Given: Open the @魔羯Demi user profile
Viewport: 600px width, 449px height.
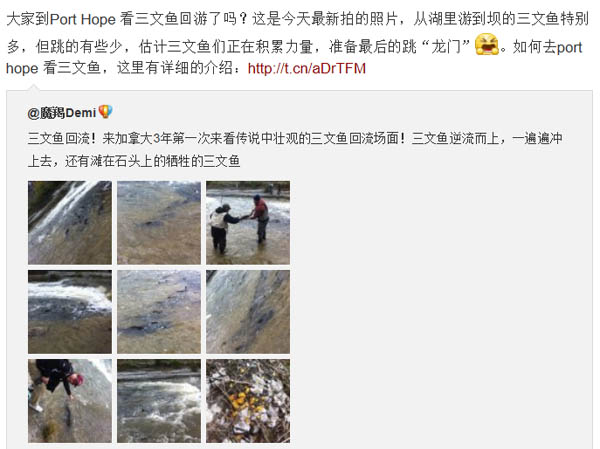Looking at the screenshot, I should [x=62, y=113].
